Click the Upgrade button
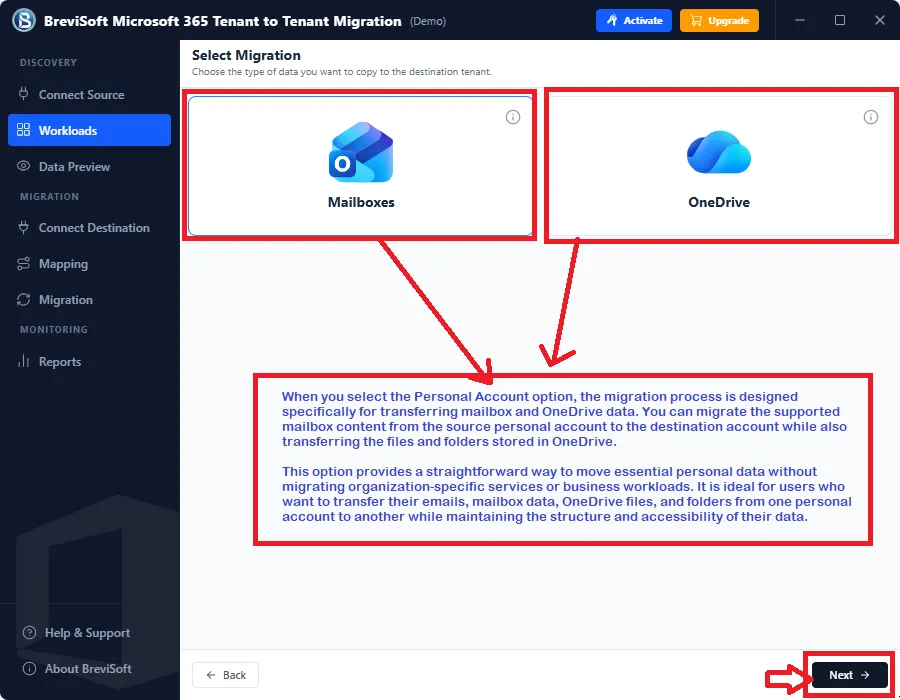900x700 pixels. tap(719, 21)
